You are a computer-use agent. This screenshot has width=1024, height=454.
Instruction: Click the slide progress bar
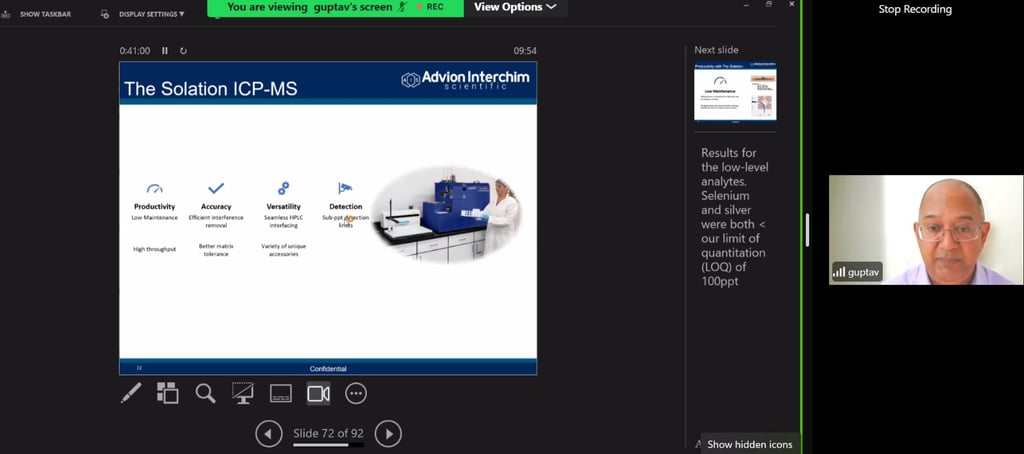[x=328, y=445]
